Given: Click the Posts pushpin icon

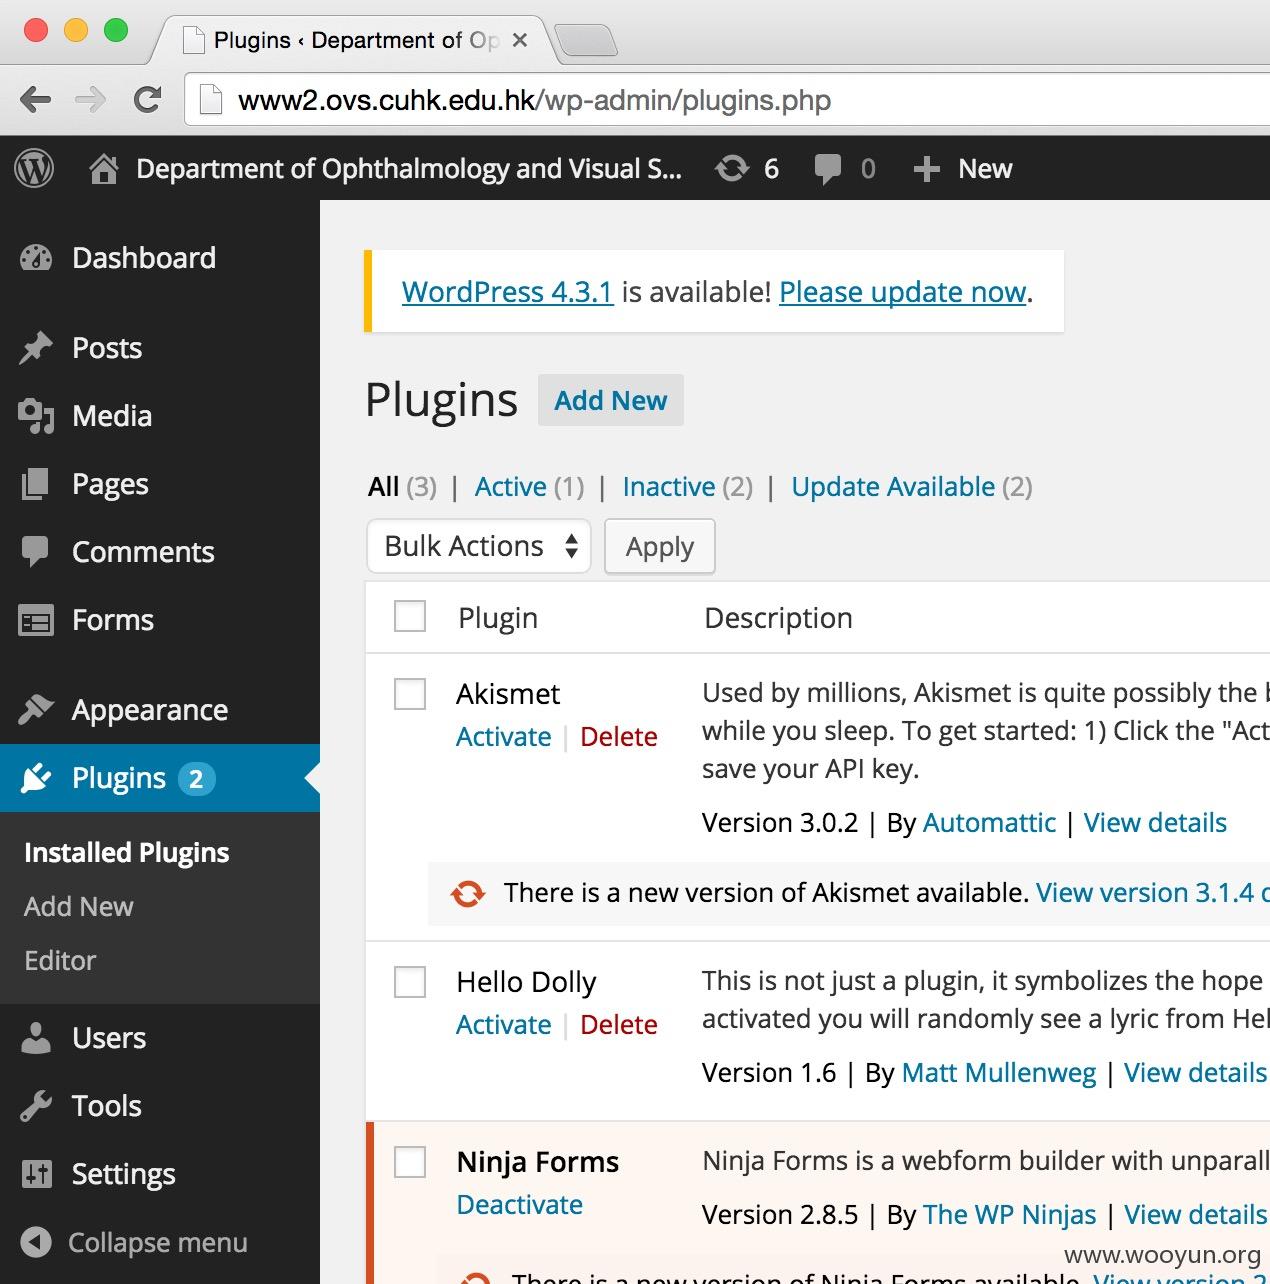Looking at the screenshot, I should click(36, 348).
